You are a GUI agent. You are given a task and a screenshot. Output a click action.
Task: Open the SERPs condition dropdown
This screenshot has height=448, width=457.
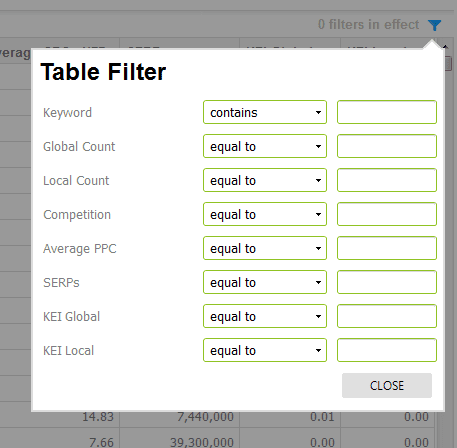265,282
